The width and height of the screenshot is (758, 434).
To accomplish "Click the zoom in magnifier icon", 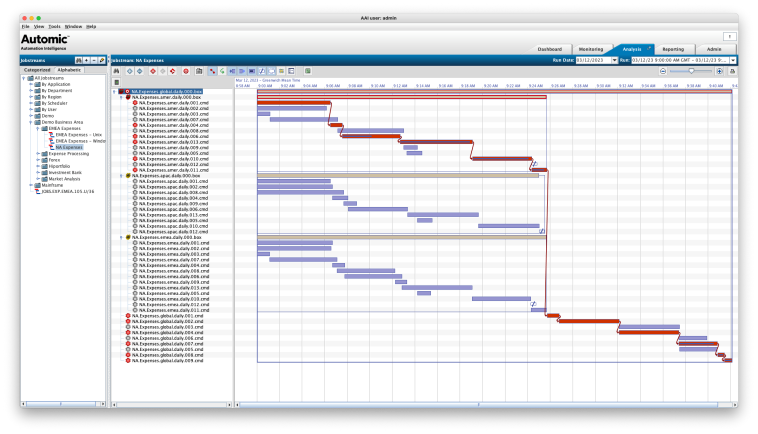I will tap(720, 71).
